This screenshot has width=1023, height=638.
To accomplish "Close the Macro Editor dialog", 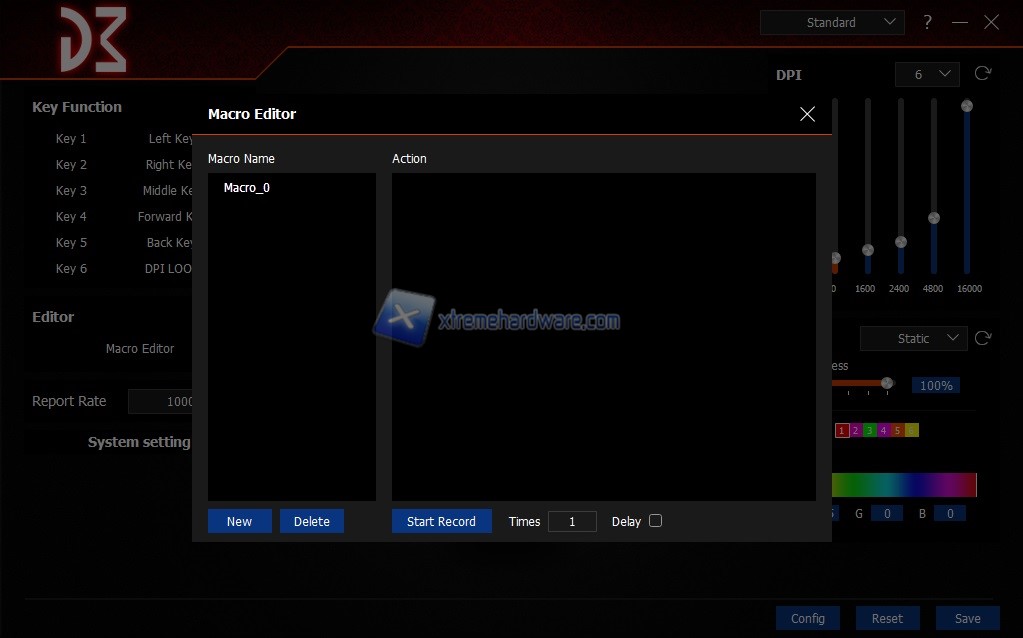I will (807, 114).
